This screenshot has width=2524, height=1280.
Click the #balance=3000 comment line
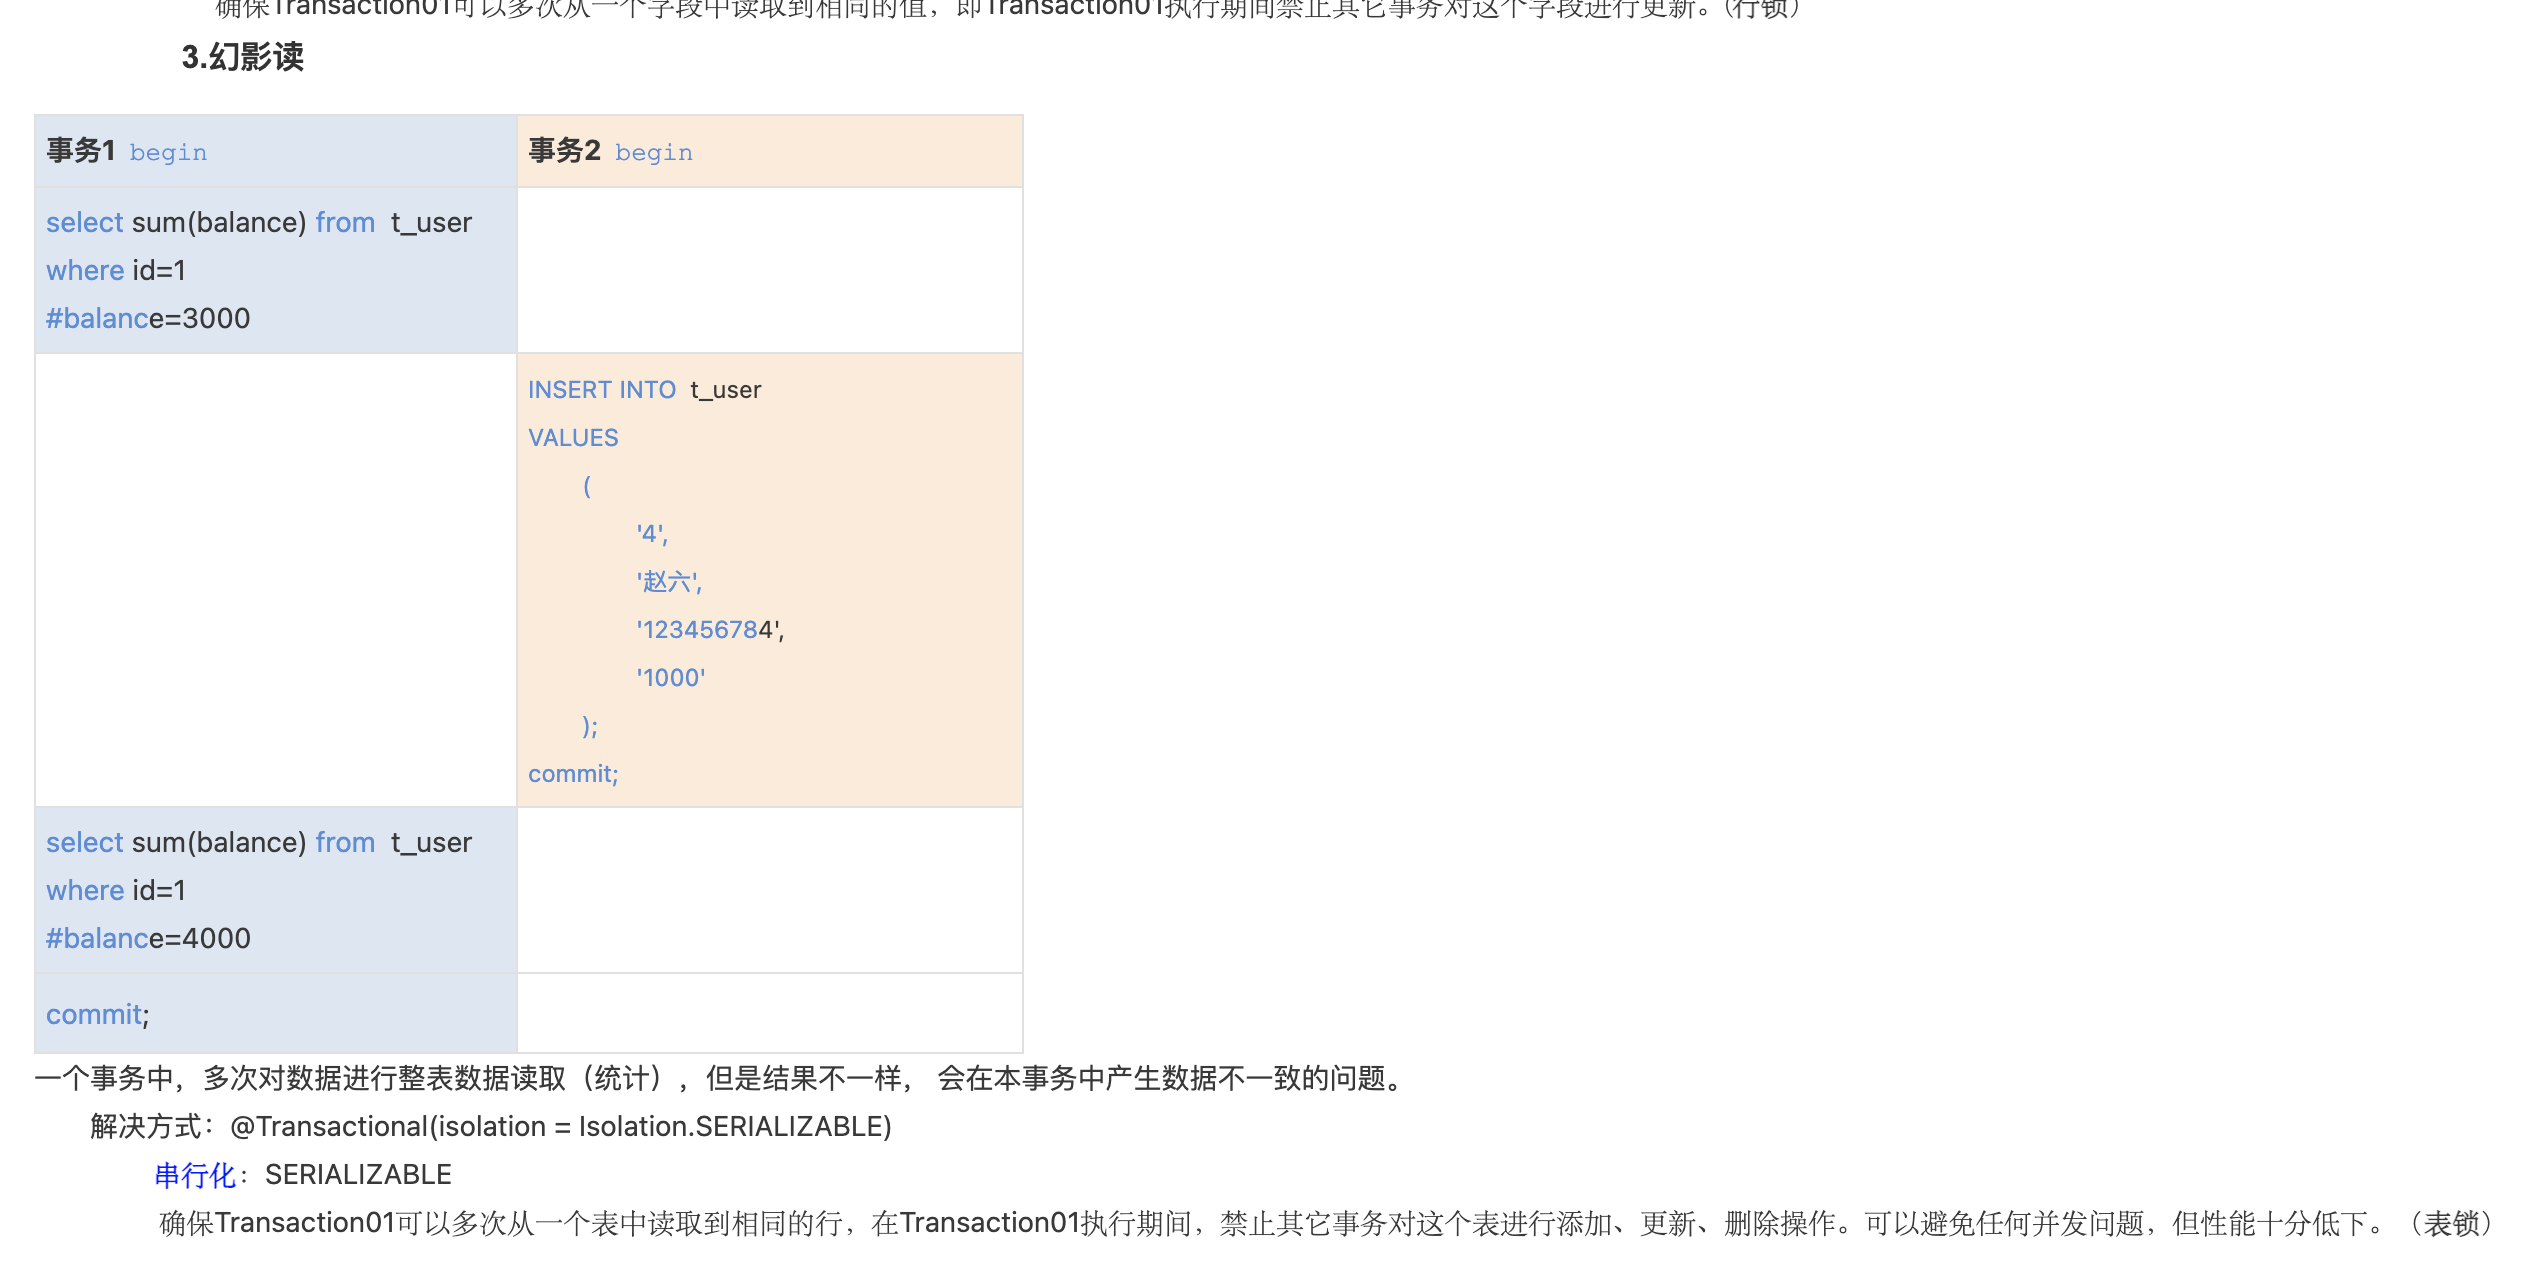coord(148,318)
